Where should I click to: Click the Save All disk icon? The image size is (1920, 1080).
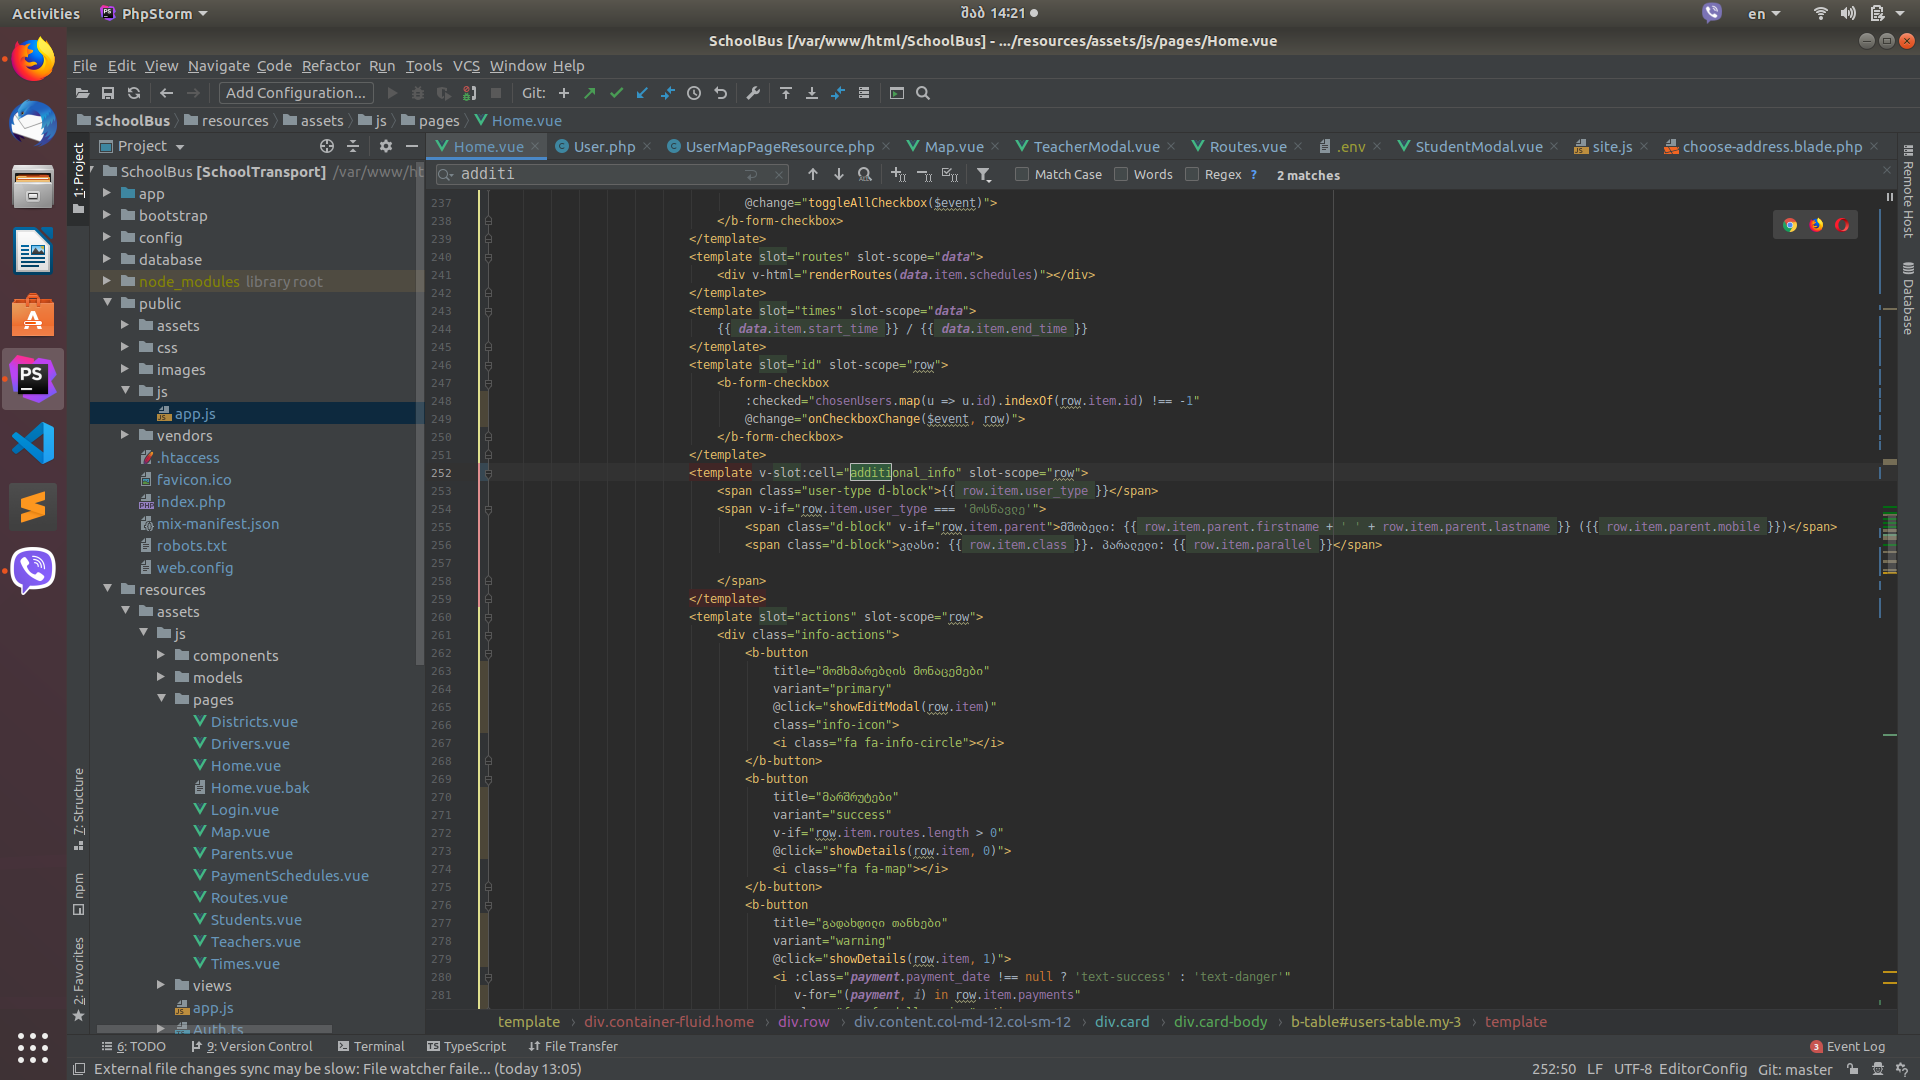108,93
